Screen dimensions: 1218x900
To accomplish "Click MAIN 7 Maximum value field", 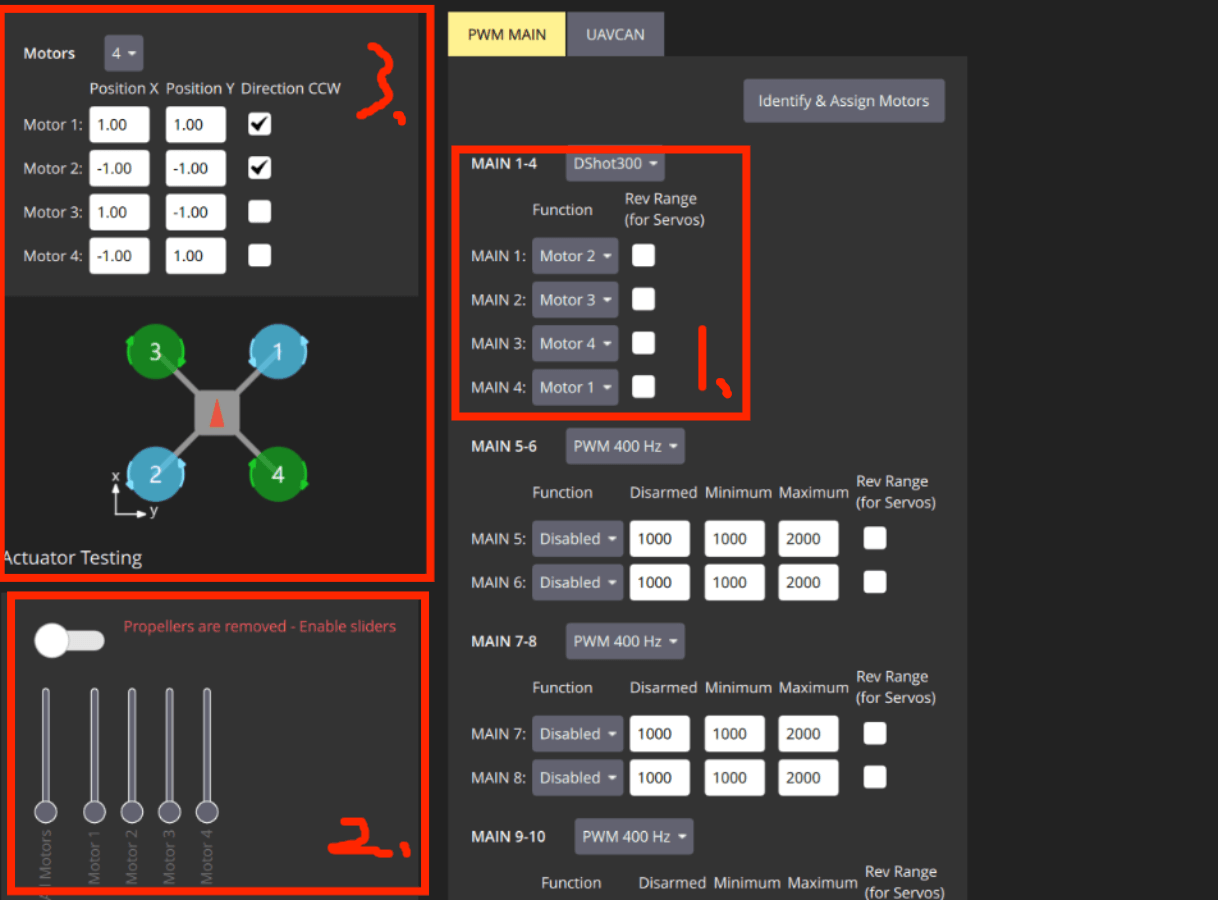I will (809, 734).
